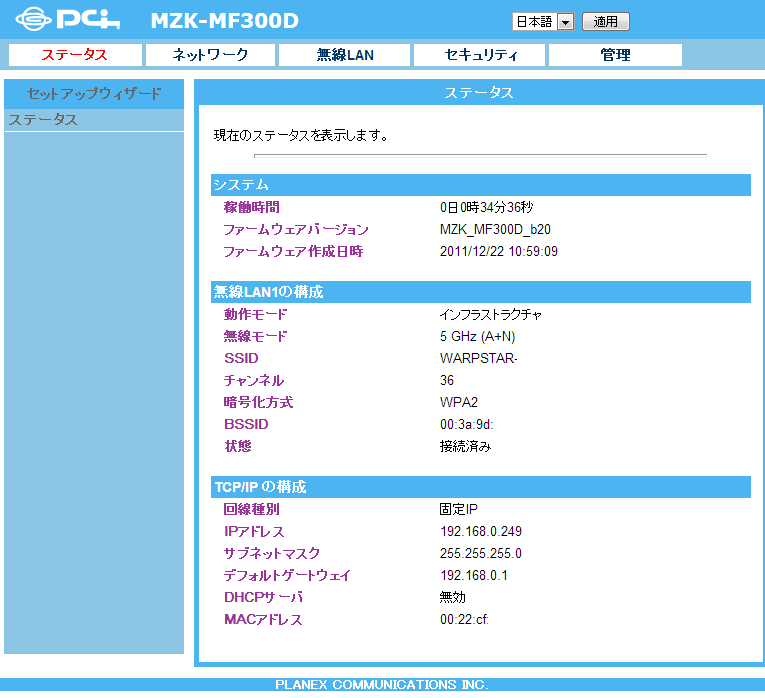Open the セキュリティ tab
The width and height of the screenshot is (765, 698).
[x=480, y=55]
